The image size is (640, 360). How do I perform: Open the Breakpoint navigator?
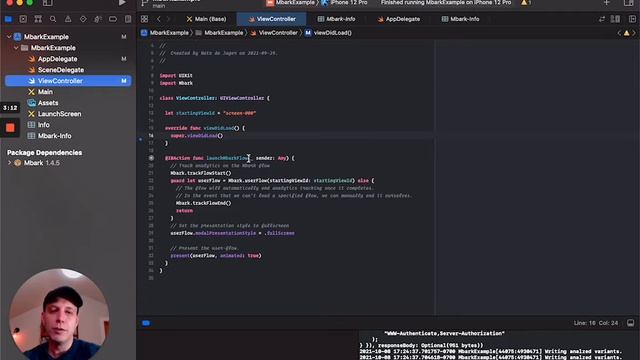pyautogui.click(x=113, y=19)
